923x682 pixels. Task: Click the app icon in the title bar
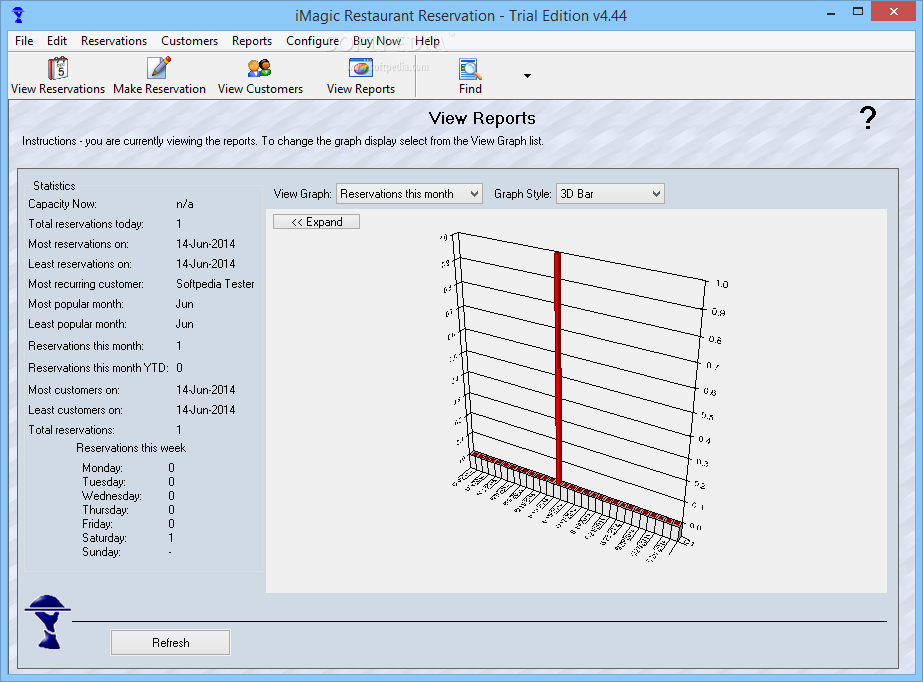click(18, 14)
